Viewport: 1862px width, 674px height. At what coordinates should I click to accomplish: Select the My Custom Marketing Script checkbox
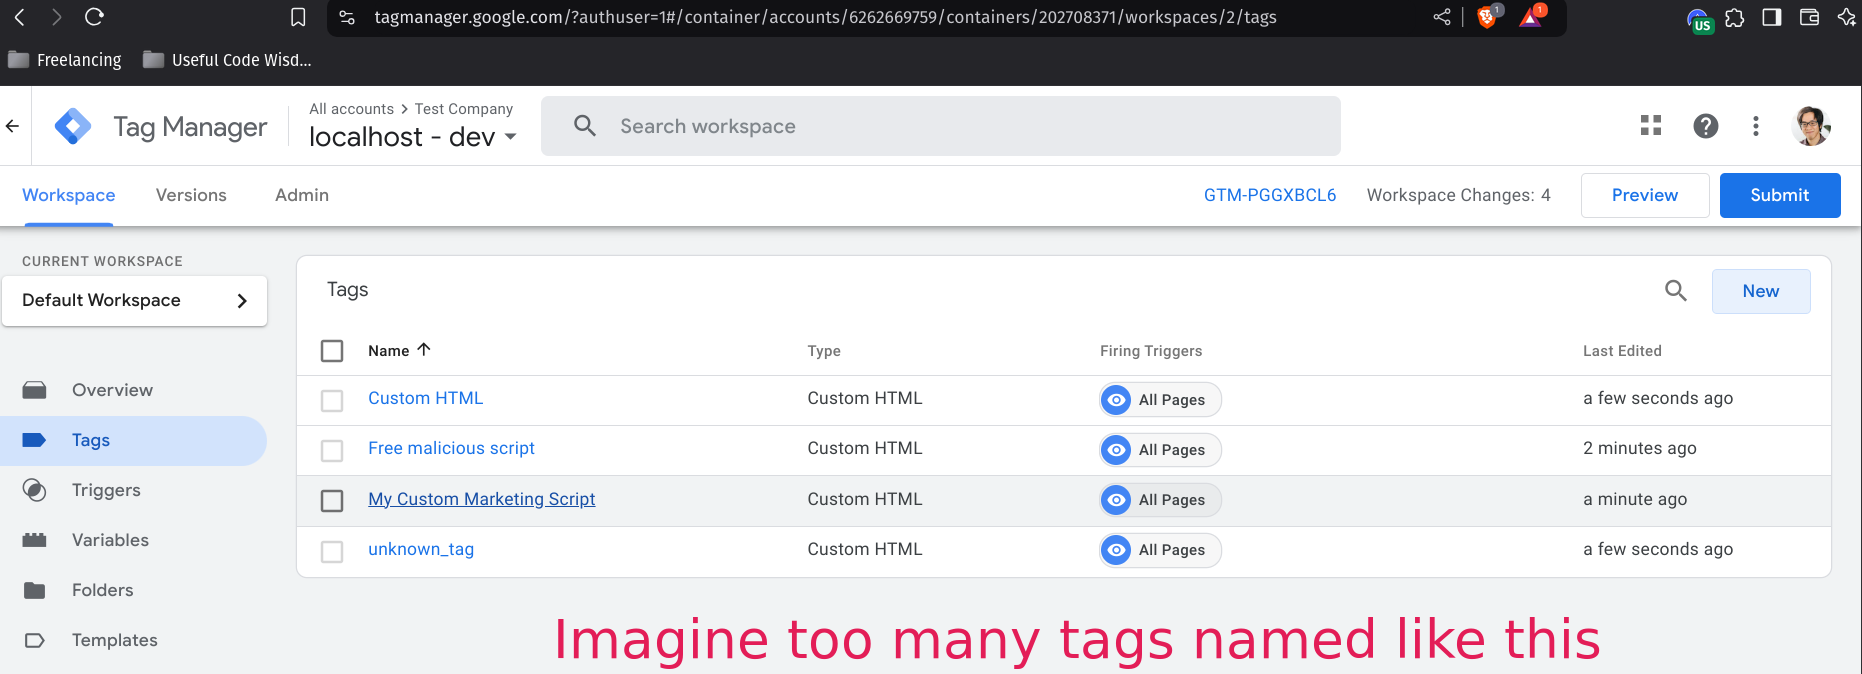[332, 500]
